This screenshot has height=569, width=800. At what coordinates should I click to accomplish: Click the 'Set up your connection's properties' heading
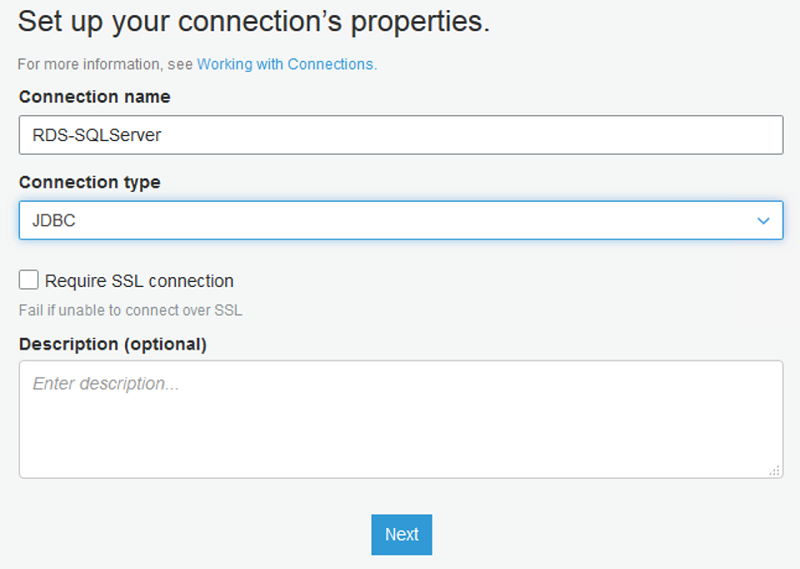253,22
